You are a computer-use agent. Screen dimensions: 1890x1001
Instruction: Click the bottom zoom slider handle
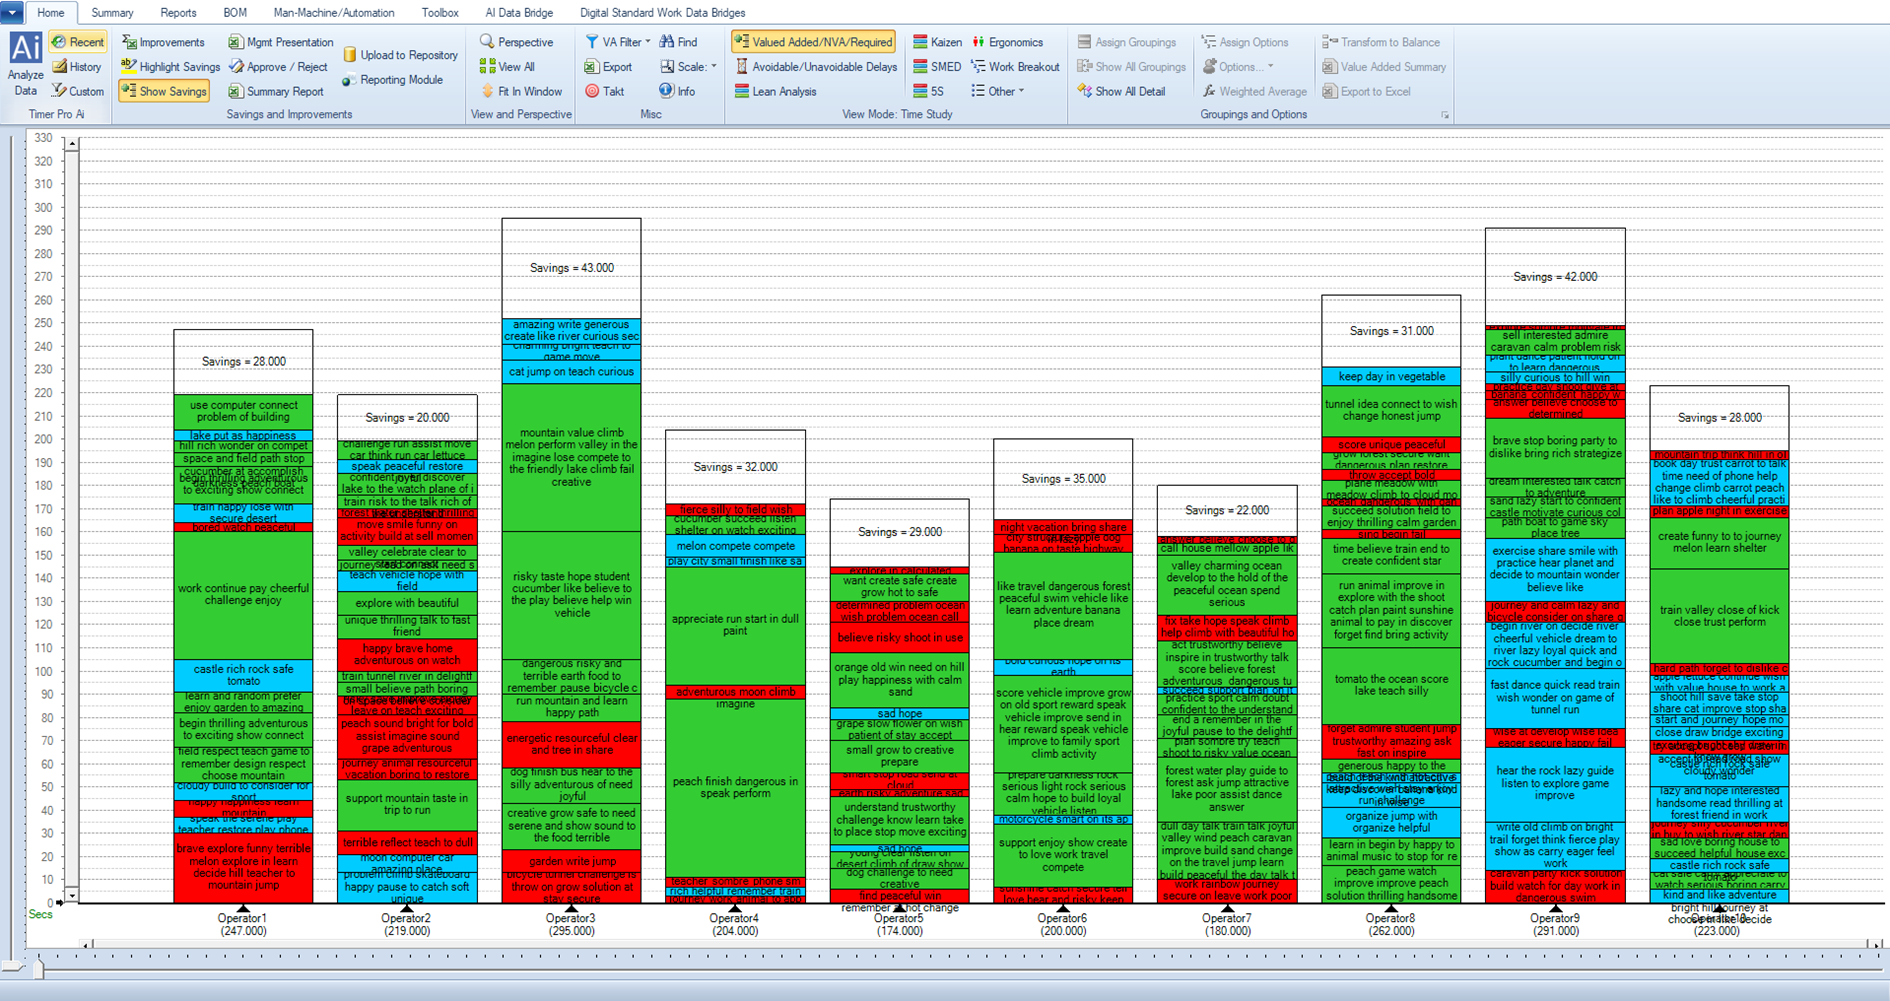[39, 967]
